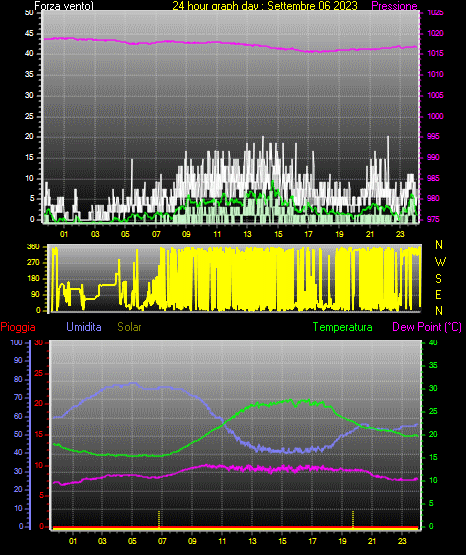Select the 'Solar' legend label
This screenshot has height=555, width=466.
click(129, 327)
